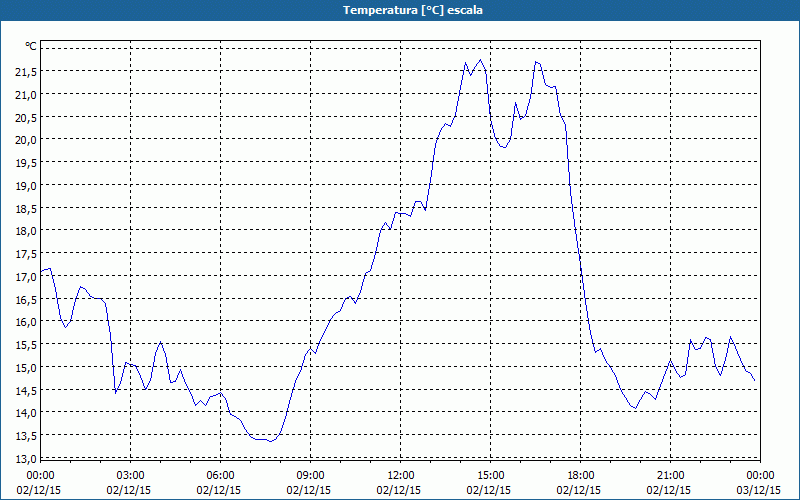Click the 21:00 time label
Image resolution: width=800 pixels, height=500 pixels.
pyautogui.click(x=670, y=476)
